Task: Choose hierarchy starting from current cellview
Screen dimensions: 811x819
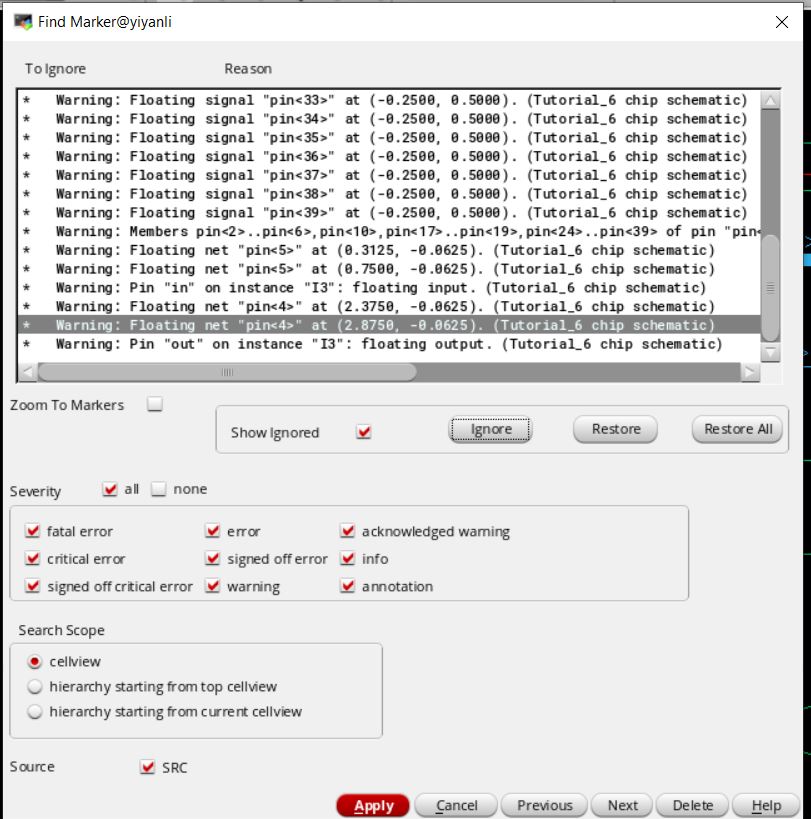Action: click(36, 712)
